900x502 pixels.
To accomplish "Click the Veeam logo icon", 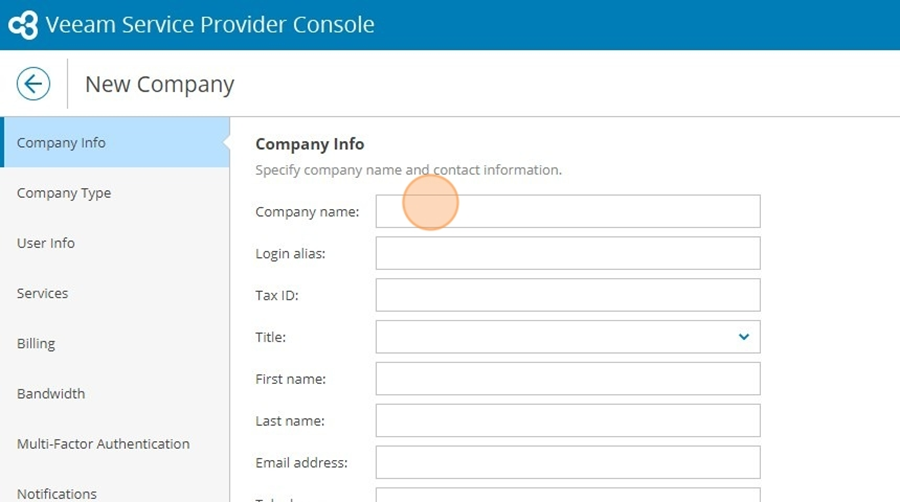I will click(23, 25).
